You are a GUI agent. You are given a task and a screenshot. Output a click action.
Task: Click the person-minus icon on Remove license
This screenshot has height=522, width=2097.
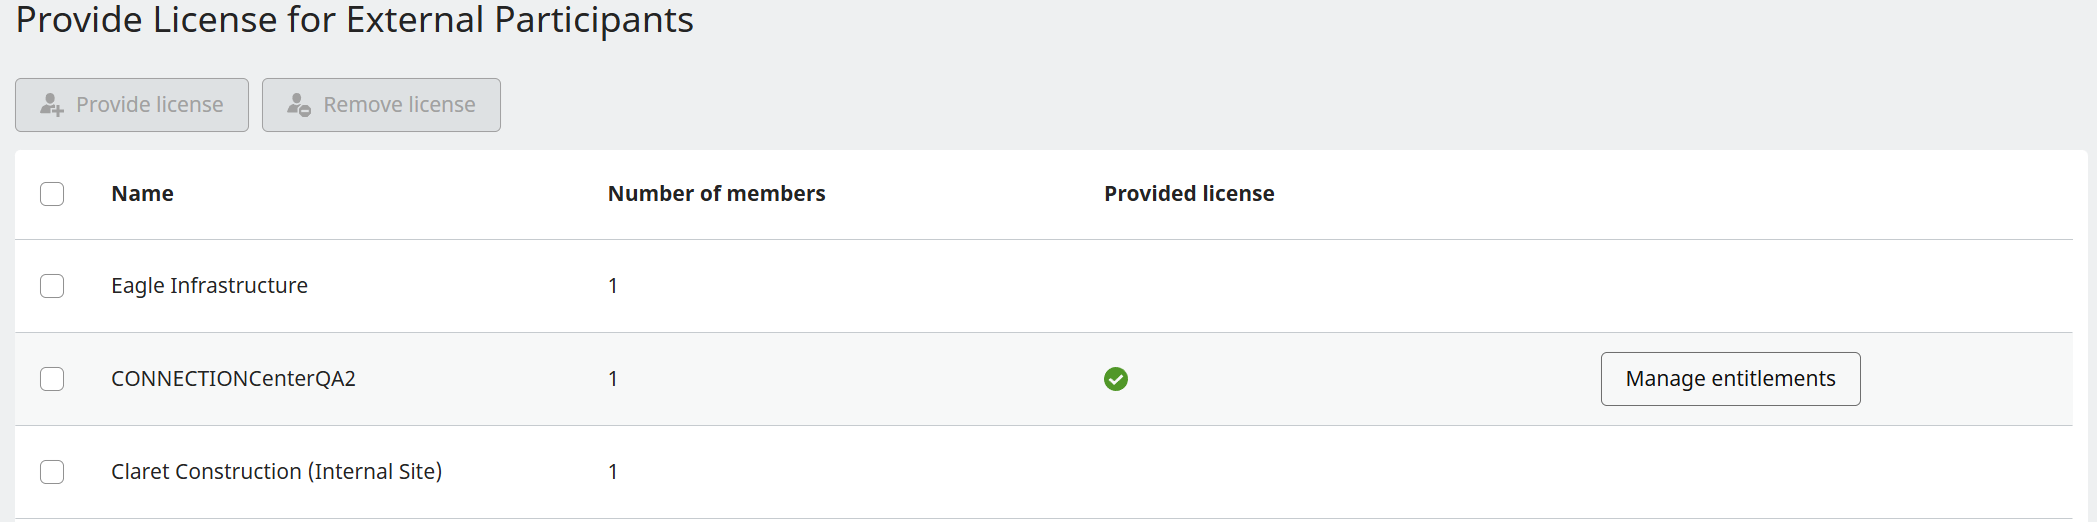point(299,105)
